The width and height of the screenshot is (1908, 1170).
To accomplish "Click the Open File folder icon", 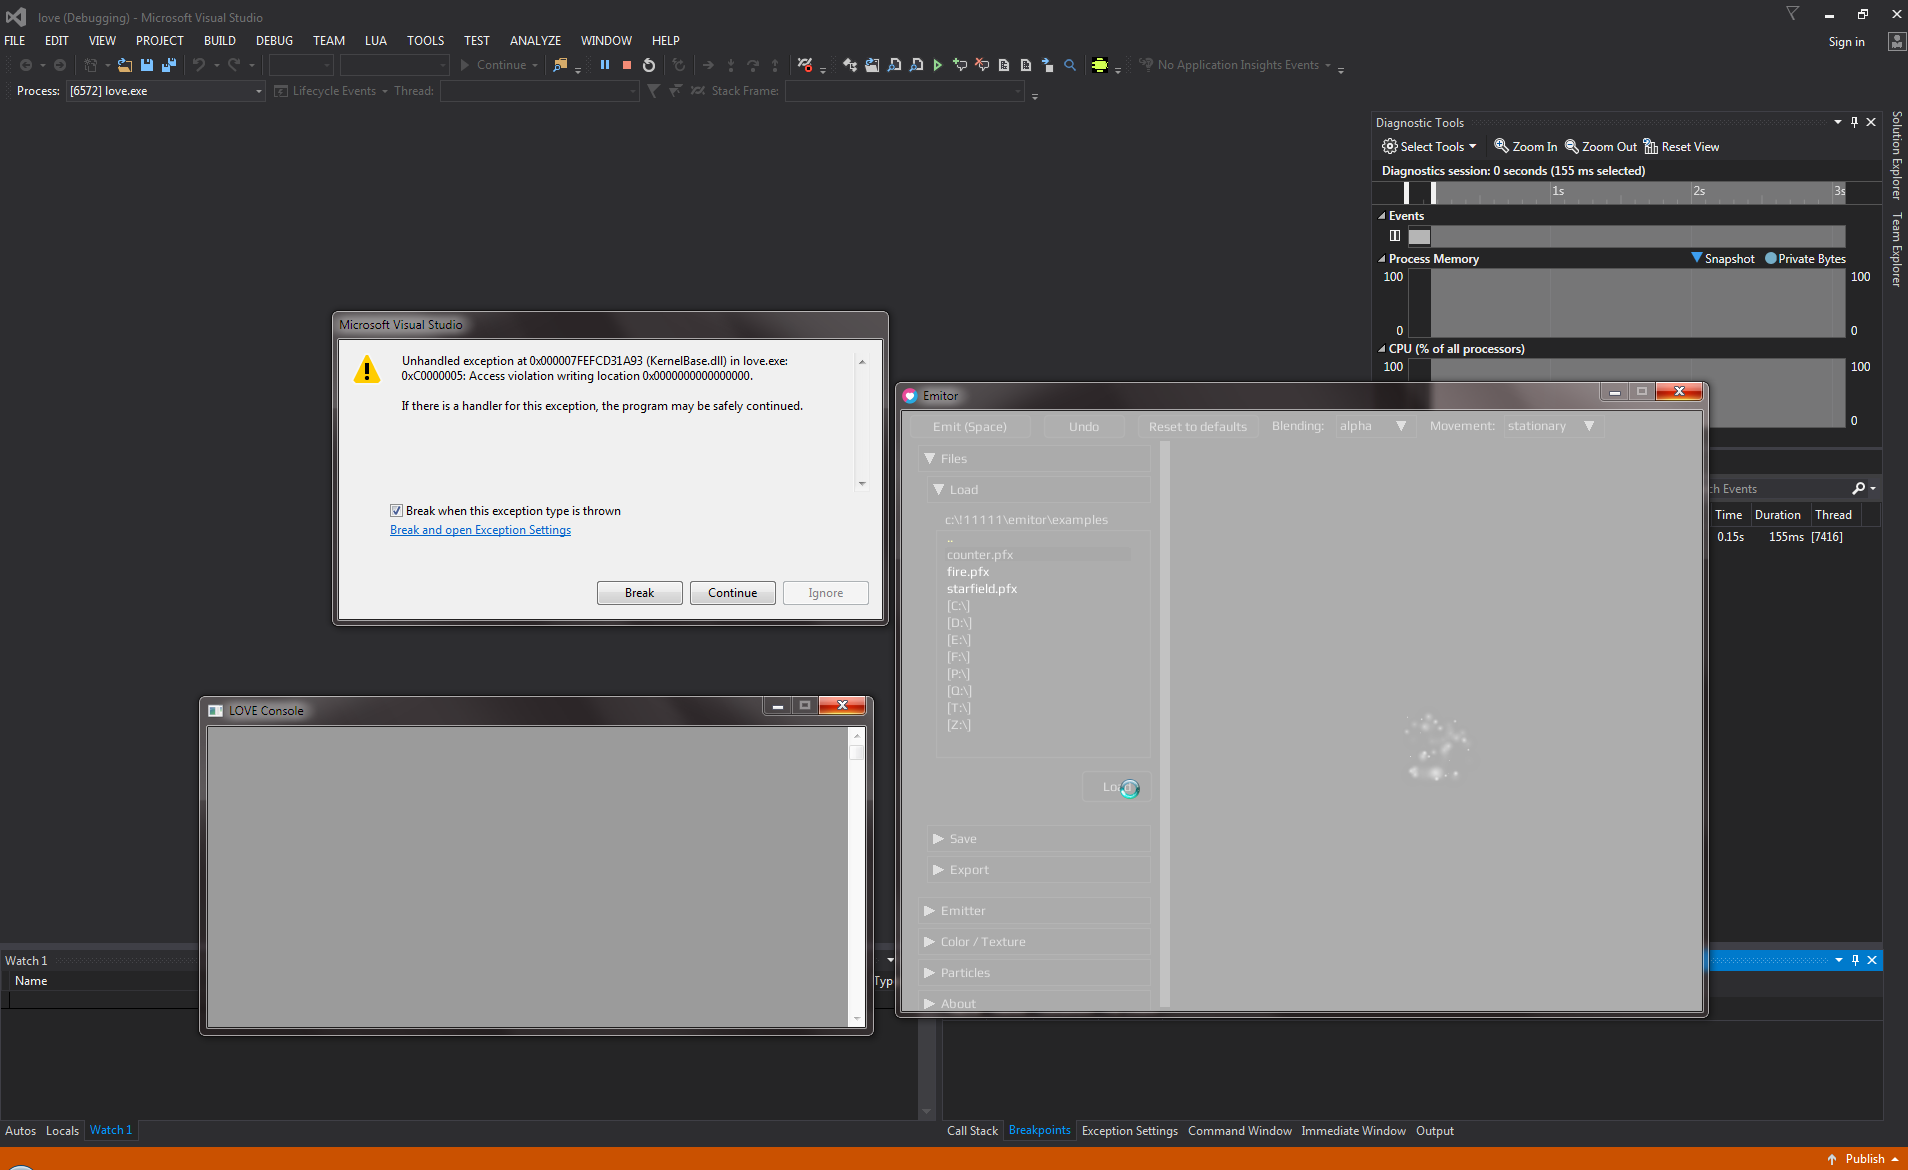I will tap(125, 65).
